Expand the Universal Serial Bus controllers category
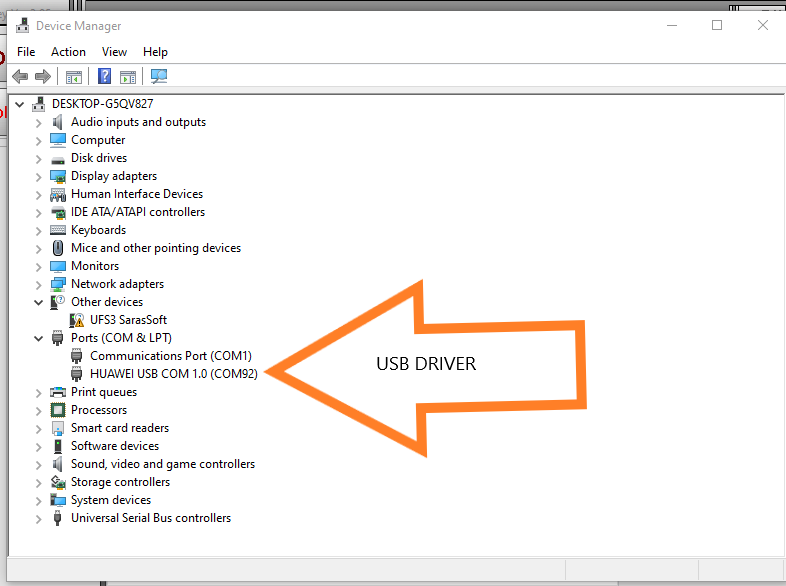 coord(39,519)
